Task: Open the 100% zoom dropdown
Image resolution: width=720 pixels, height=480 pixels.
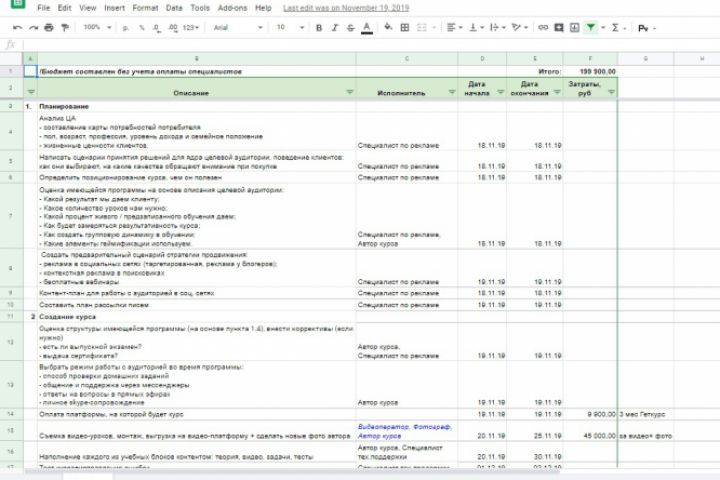Action: coord(97,28)
